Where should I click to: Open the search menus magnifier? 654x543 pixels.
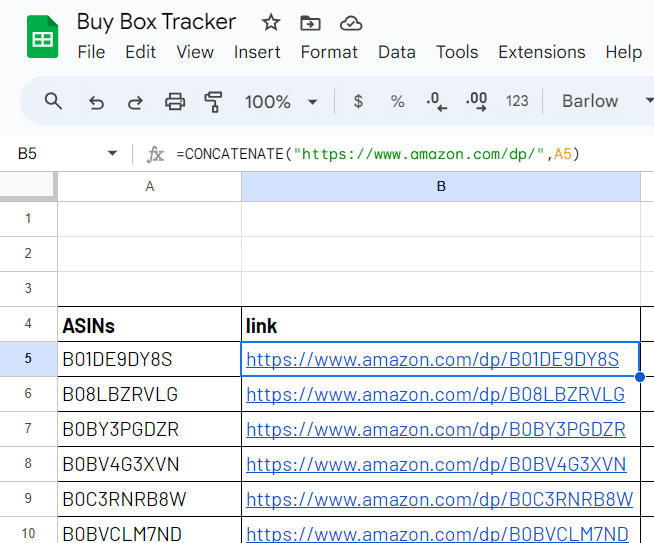tap(54, 101)
